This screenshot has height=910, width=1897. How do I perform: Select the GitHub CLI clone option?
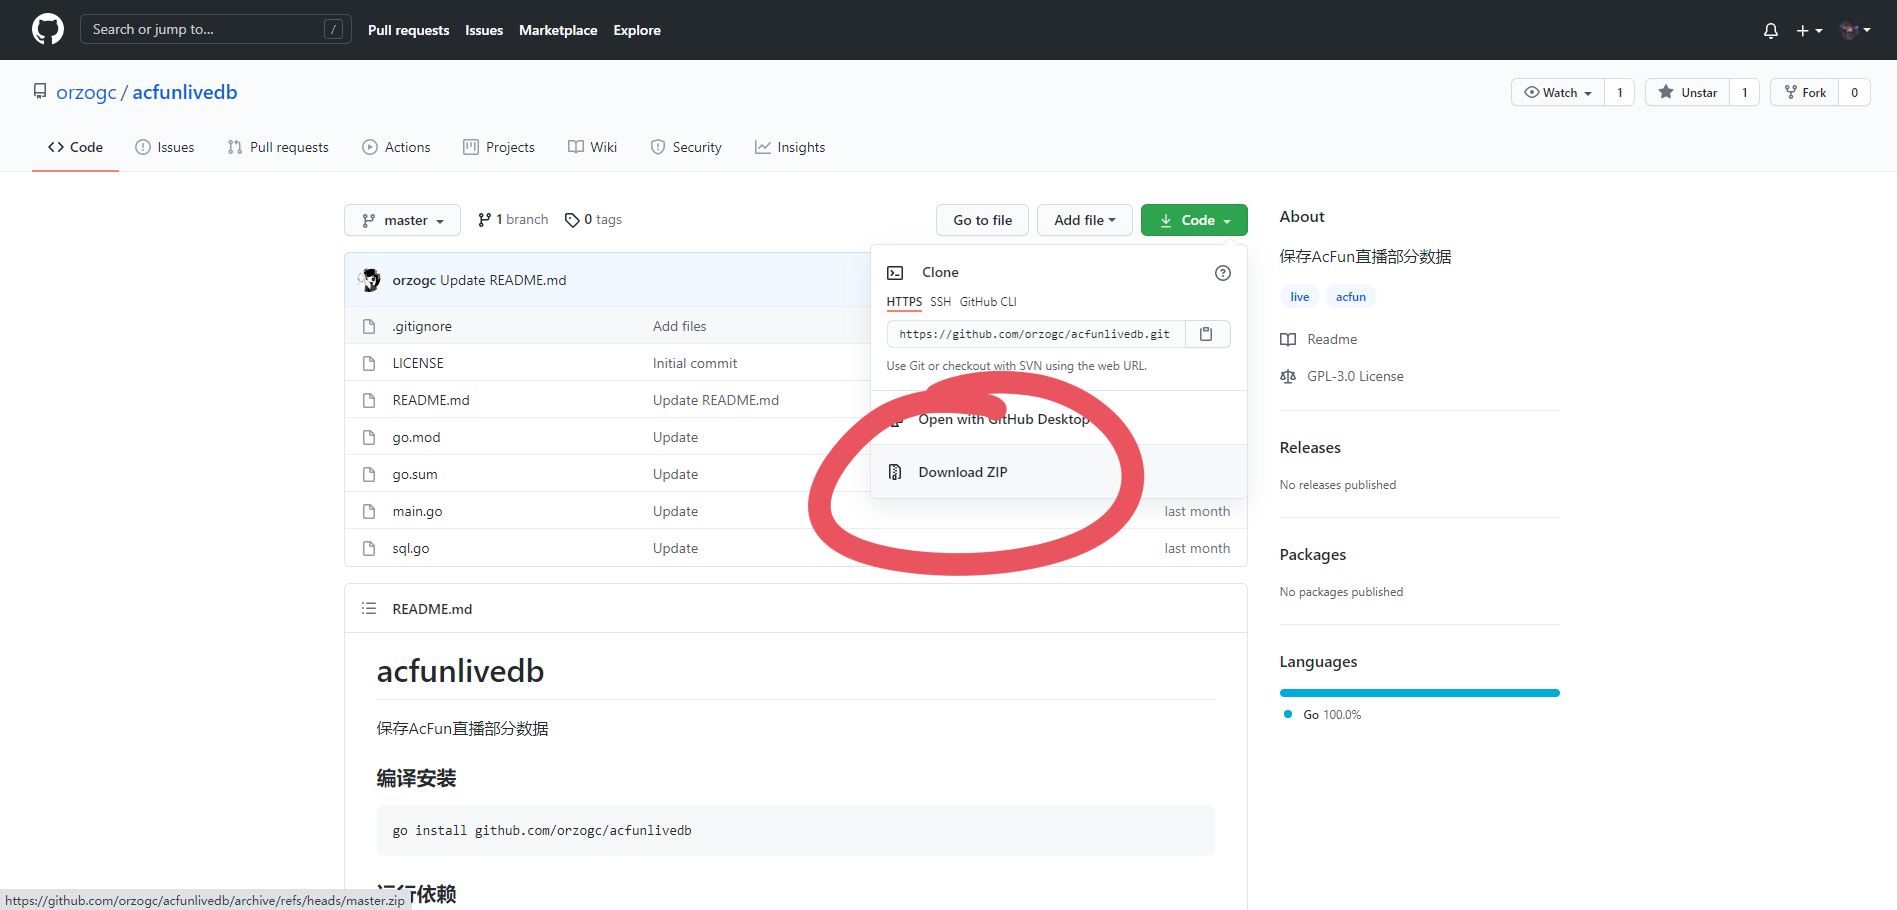click(988, 302)
